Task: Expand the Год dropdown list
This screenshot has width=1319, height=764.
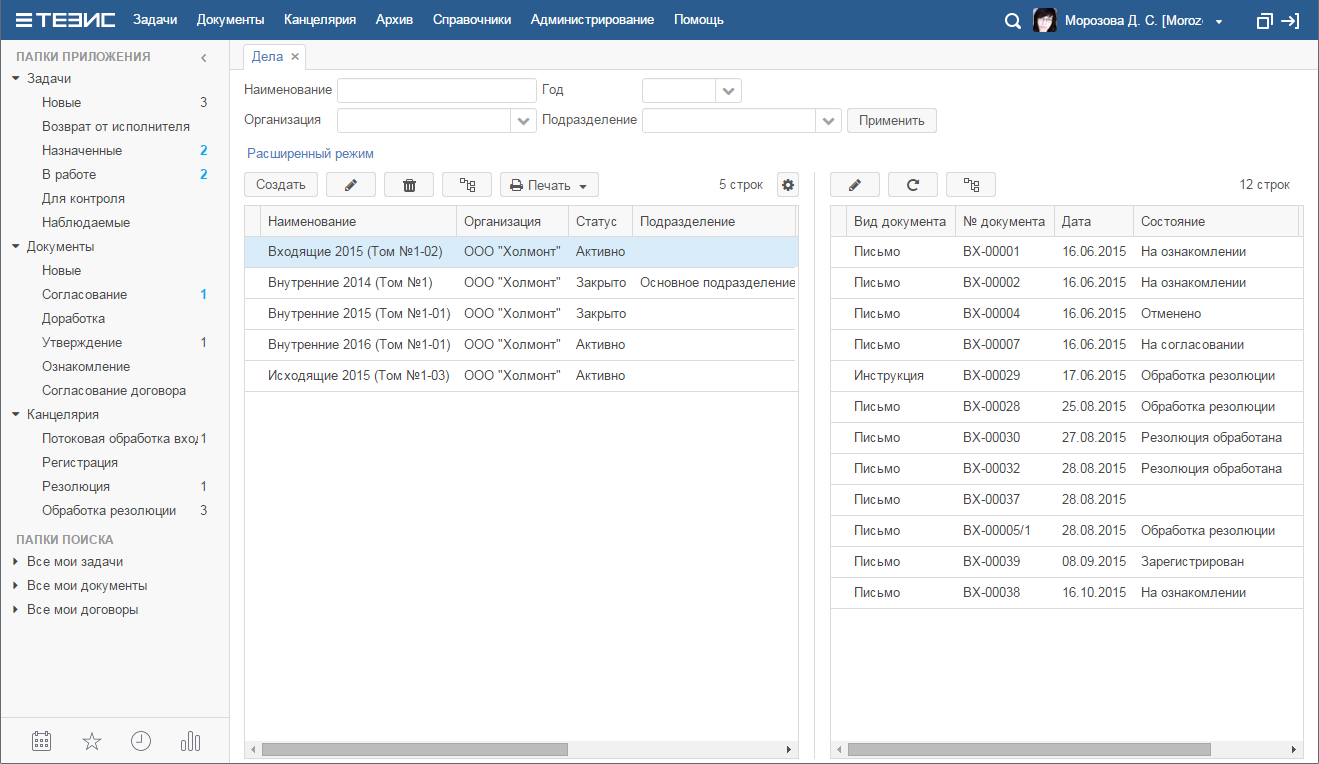Action: [x=729, y=91]
